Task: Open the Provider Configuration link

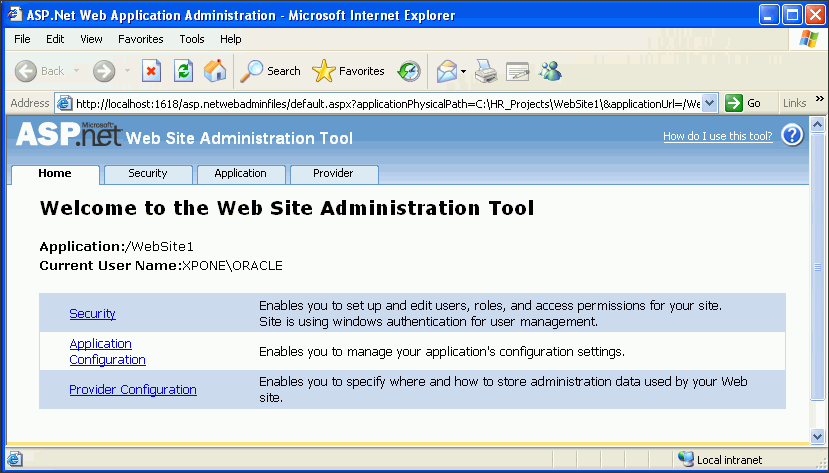Action: 132,390
